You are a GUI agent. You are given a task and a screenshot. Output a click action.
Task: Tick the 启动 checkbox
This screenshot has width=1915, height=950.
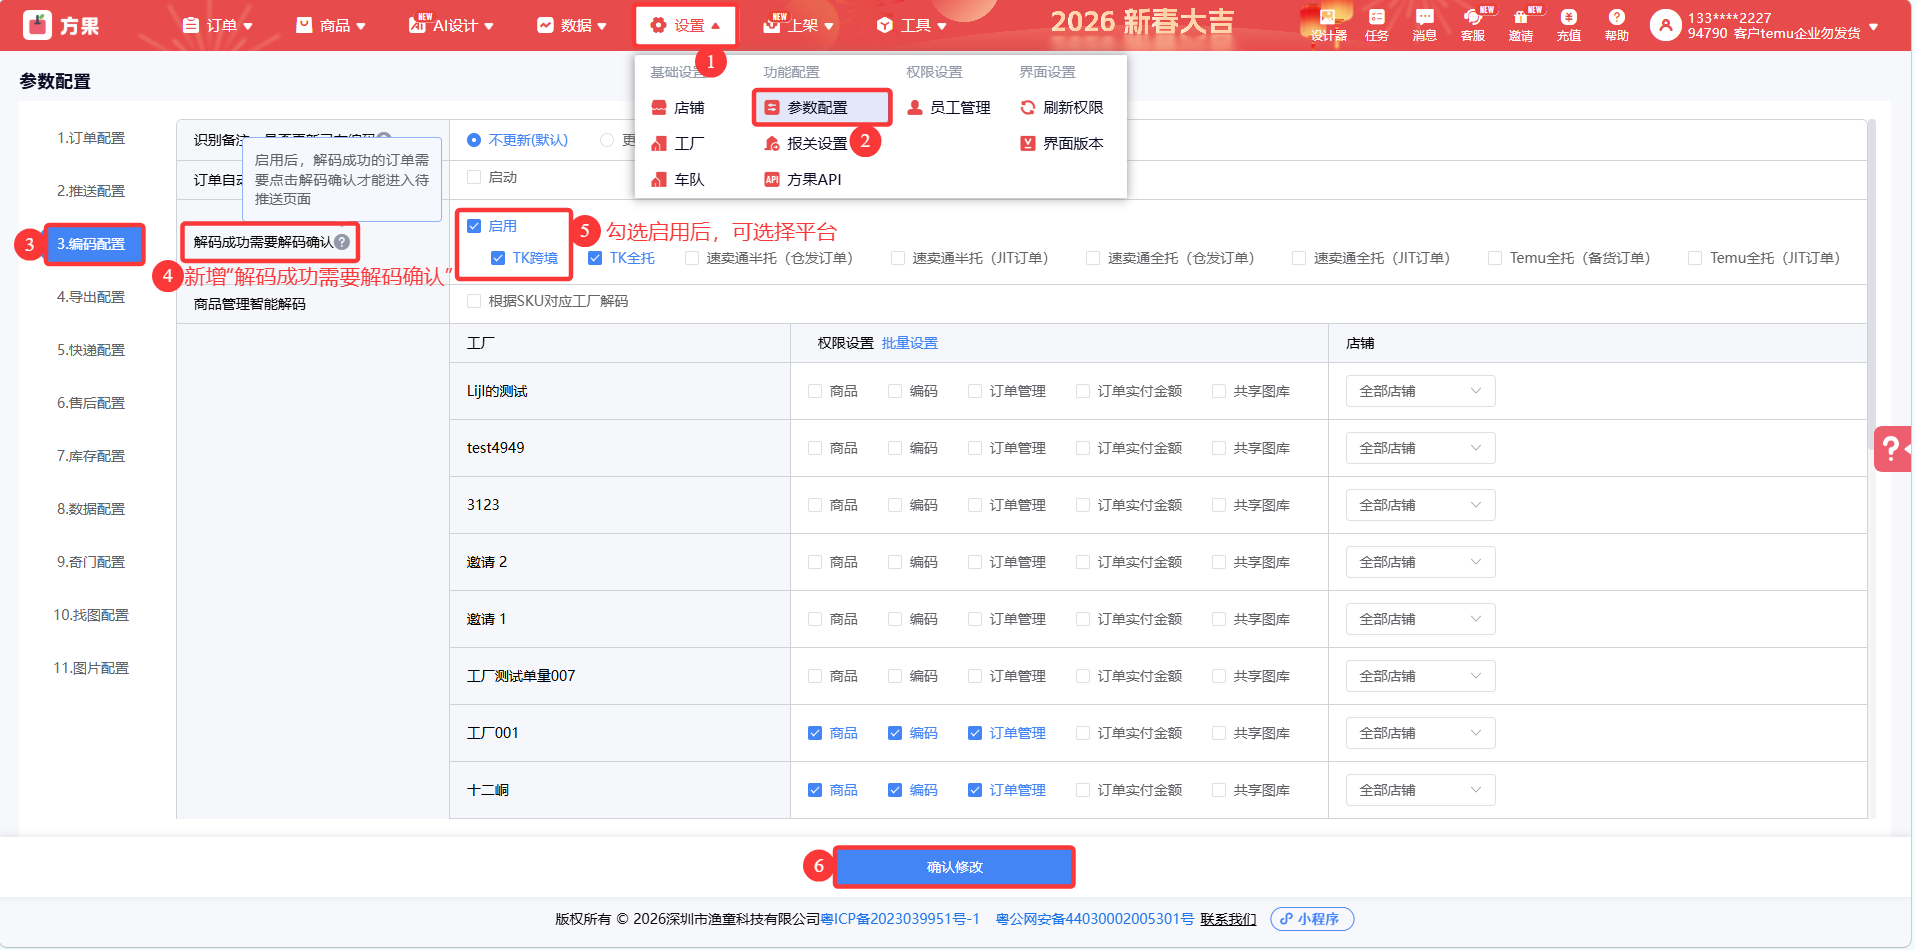(474, 177)
